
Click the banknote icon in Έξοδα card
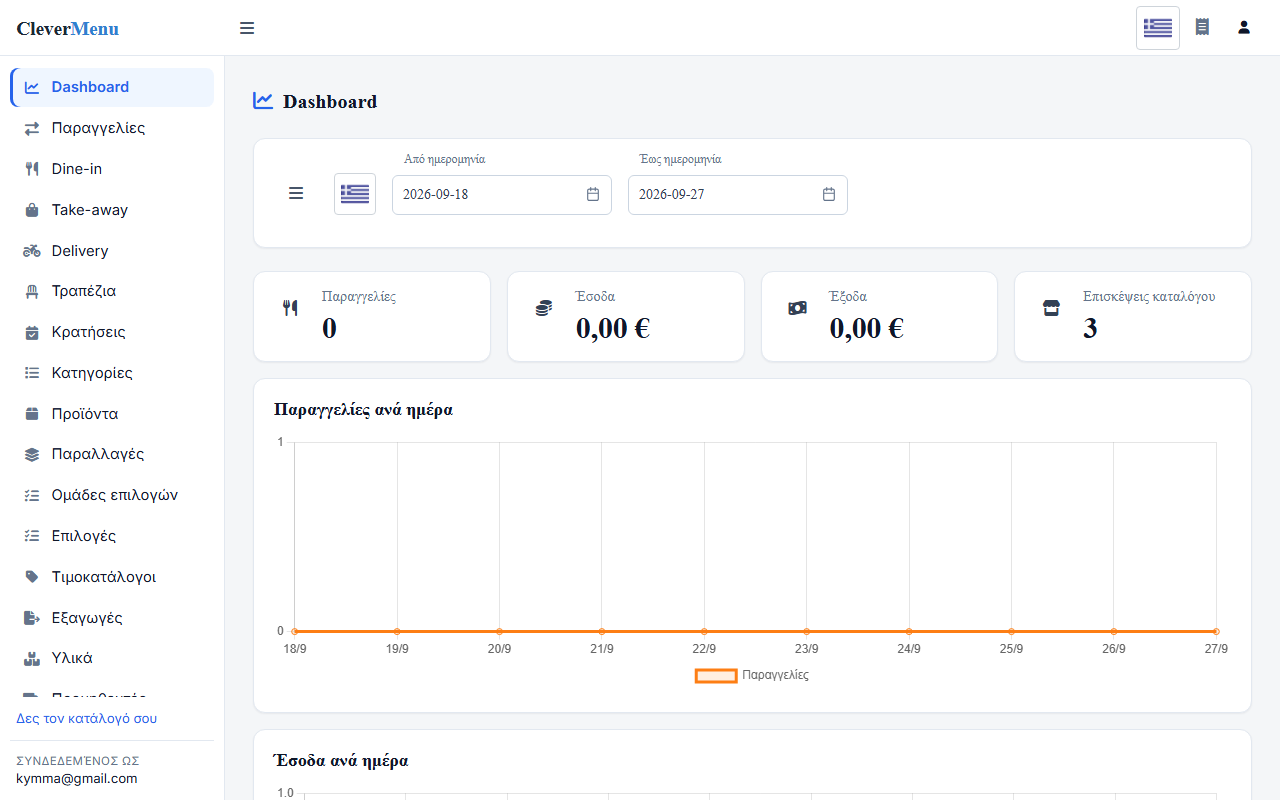797,308
